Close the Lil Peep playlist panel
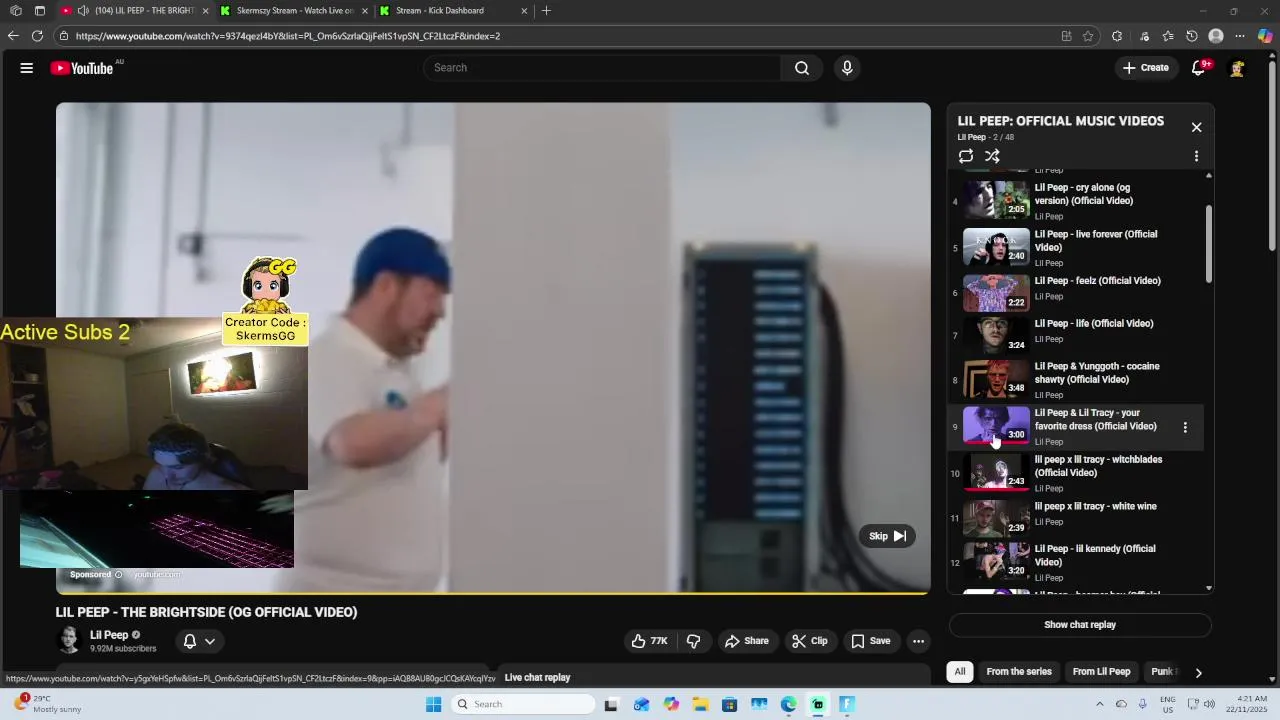 tap(1196, 127)
